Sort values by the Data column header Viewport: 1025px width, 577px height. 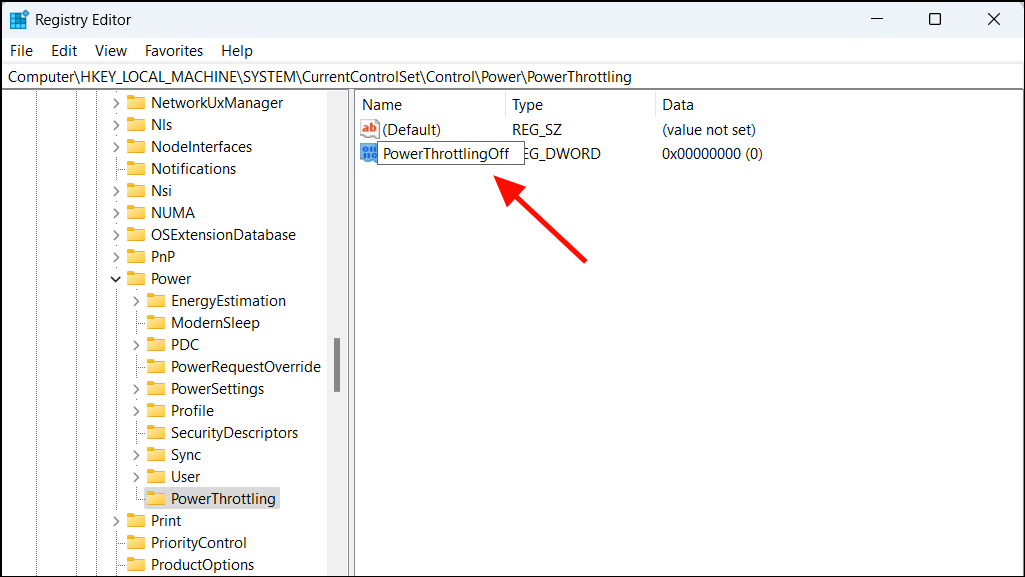coord(677,104)
